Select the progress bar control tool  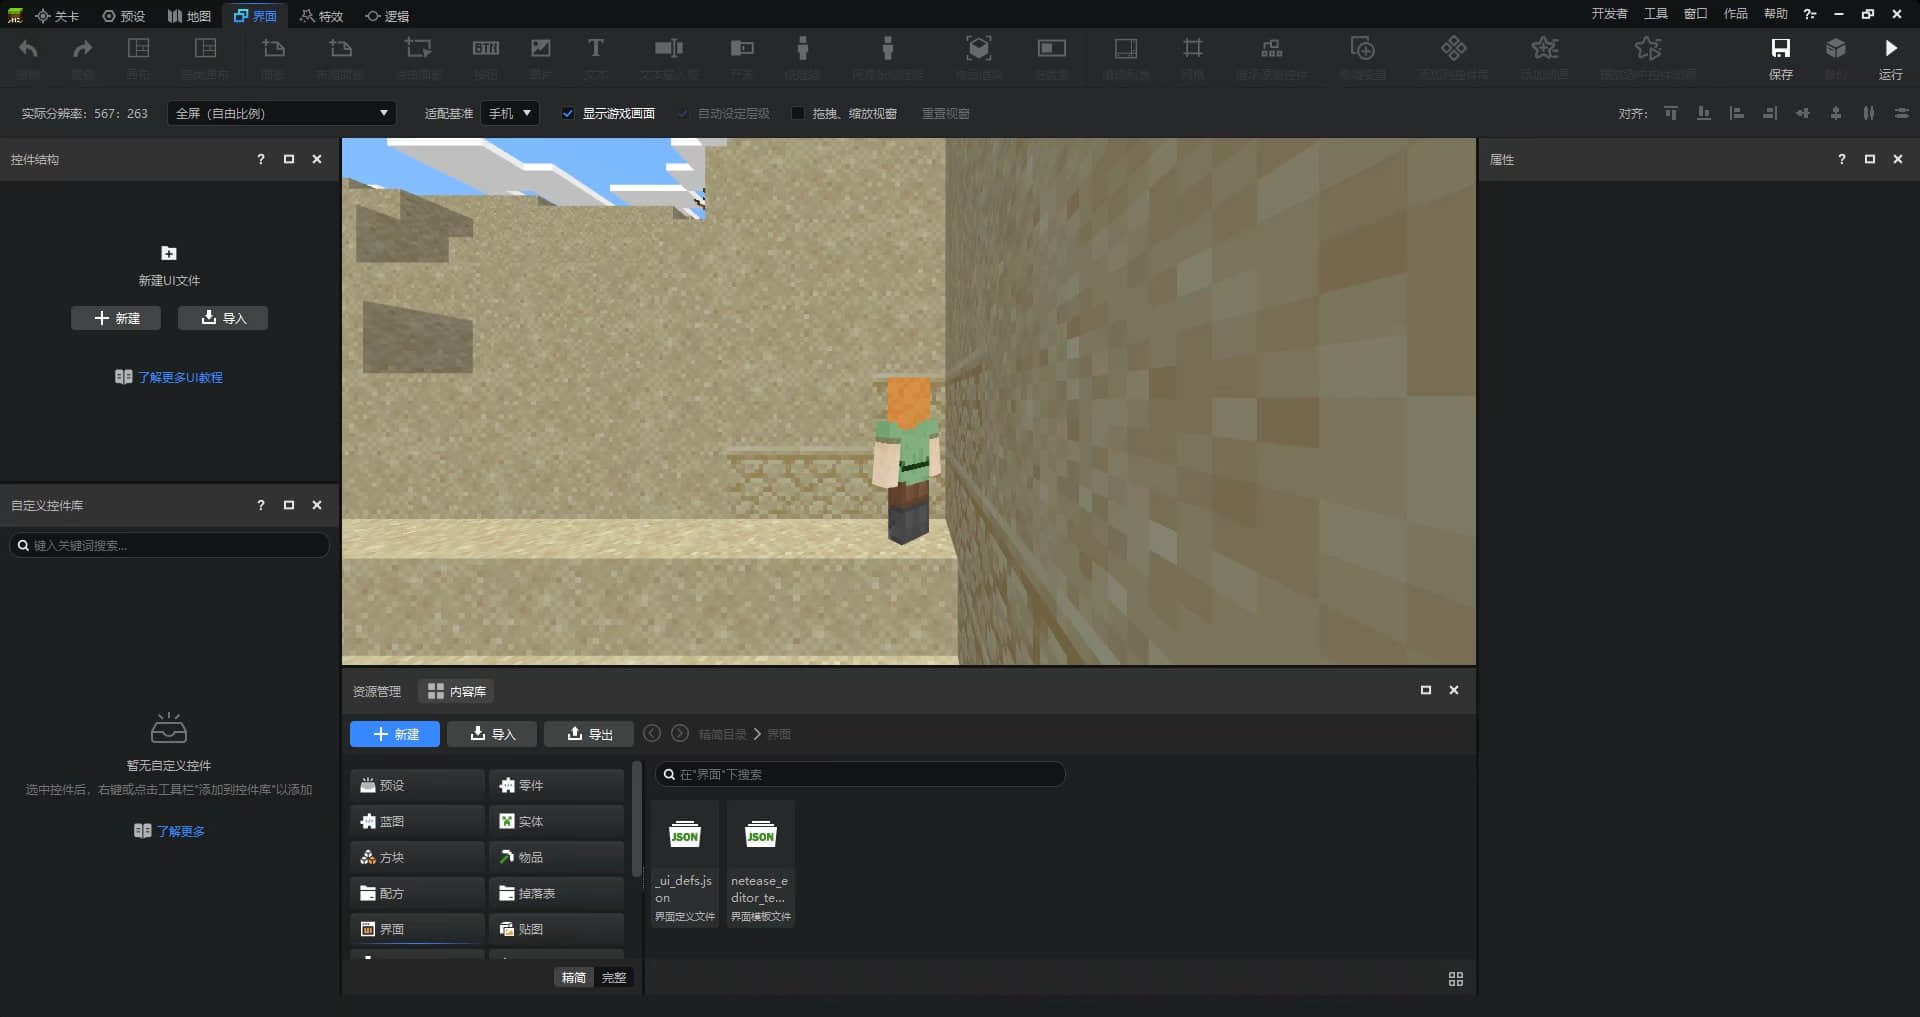tap(1051, 48)
